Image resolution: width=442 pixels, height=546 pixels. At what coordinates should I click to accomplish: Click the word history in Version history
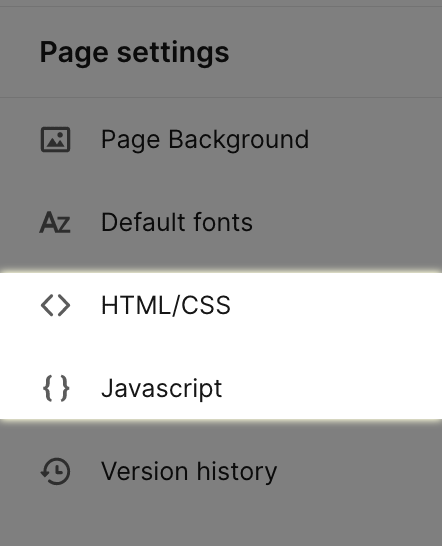pos(237,471)
